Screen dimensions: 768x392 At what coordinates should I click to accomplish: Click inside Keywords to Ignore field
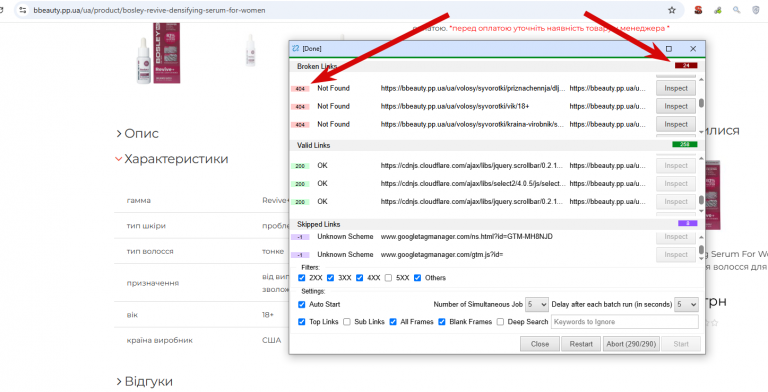[625, 322]
